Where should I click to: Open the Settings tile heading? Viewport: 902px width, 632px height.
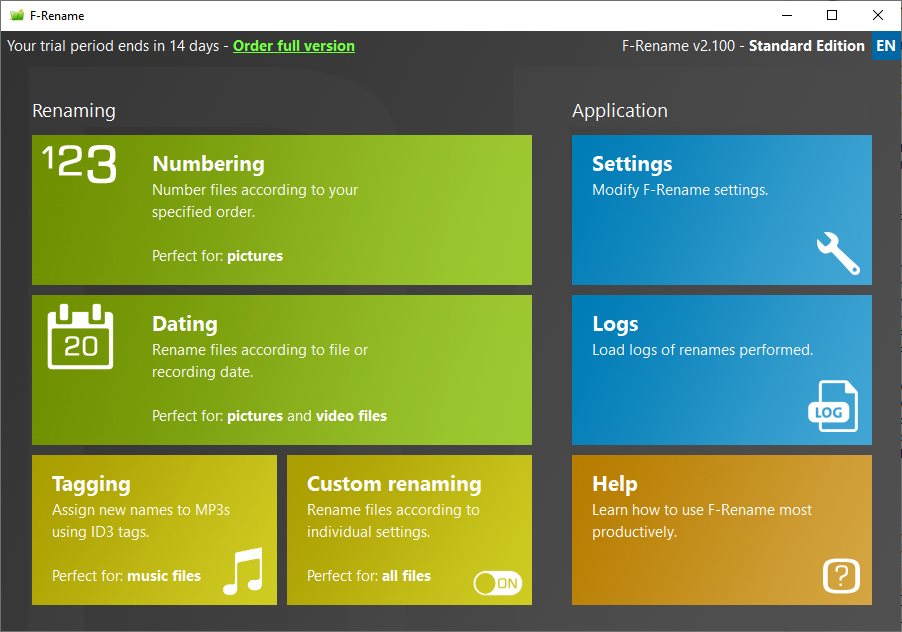pos(632,164)
